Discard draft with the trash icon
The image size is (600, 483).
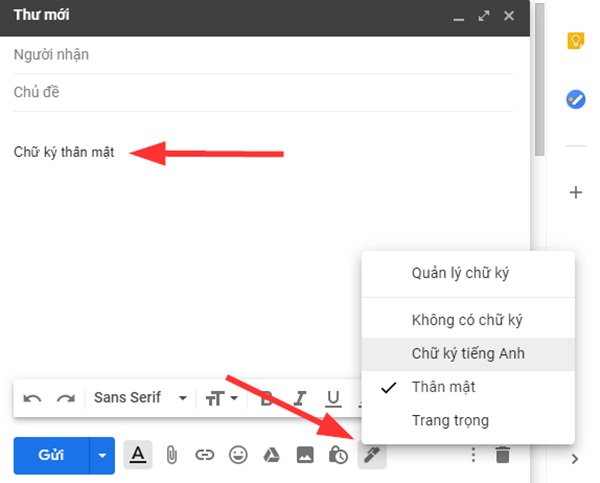[503, 455]
